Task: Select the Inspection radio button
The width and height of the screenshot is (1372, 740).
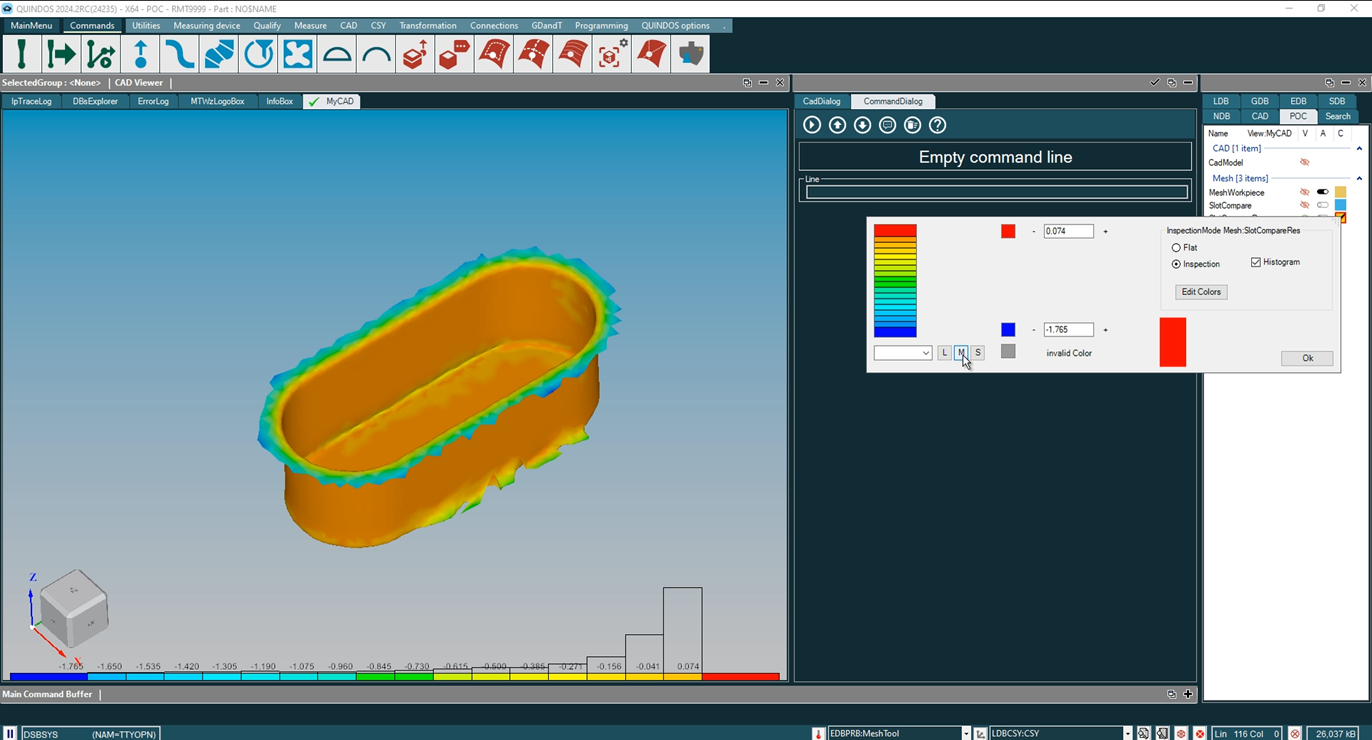Action: point(1176,264)
